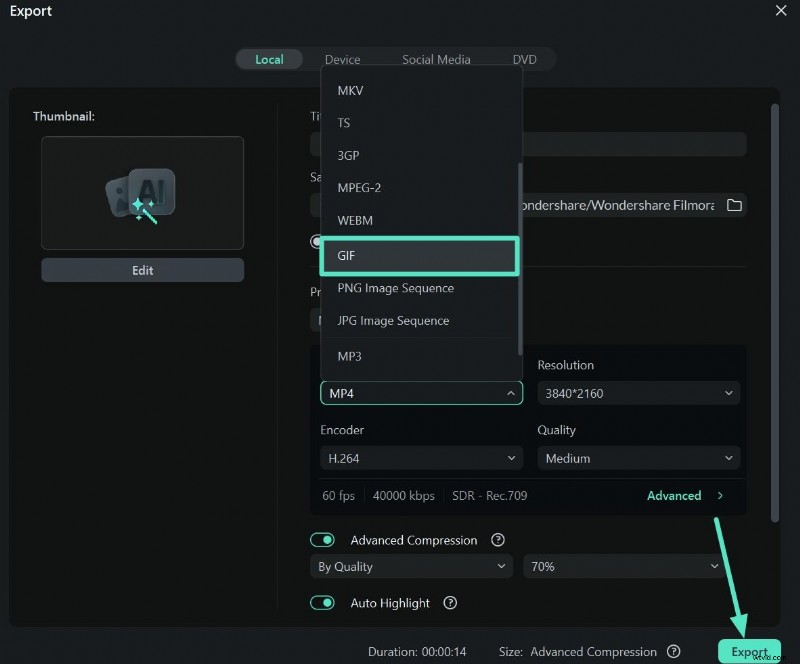The height and width of the screenshot is (664, 800).
Task: Switch to the Social Media tab
Action: (x=436, y=59)
